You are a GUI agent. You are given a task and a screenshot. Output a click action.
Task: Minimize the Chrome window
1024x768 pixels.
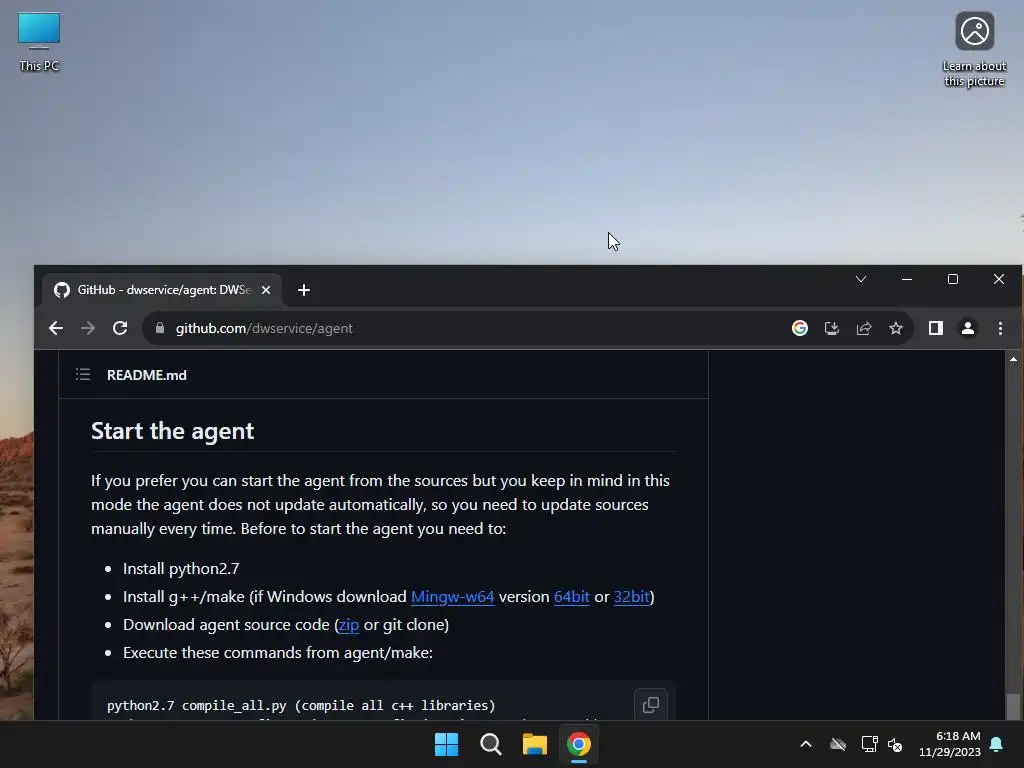click(x=906, y=280)
